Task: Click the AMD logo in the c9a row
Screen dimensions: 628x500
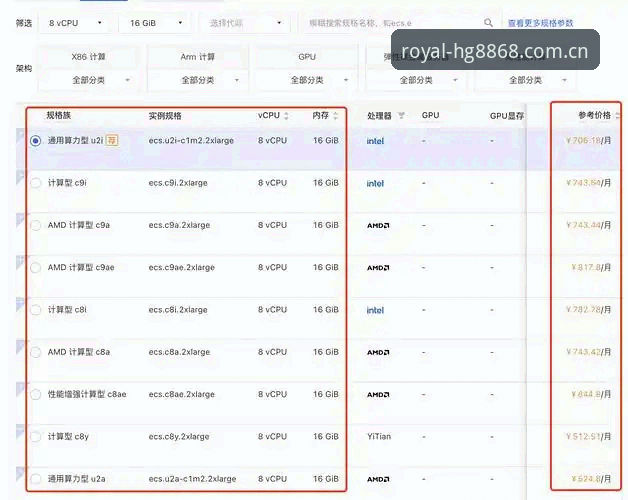Action: click(x=378, y=226)
